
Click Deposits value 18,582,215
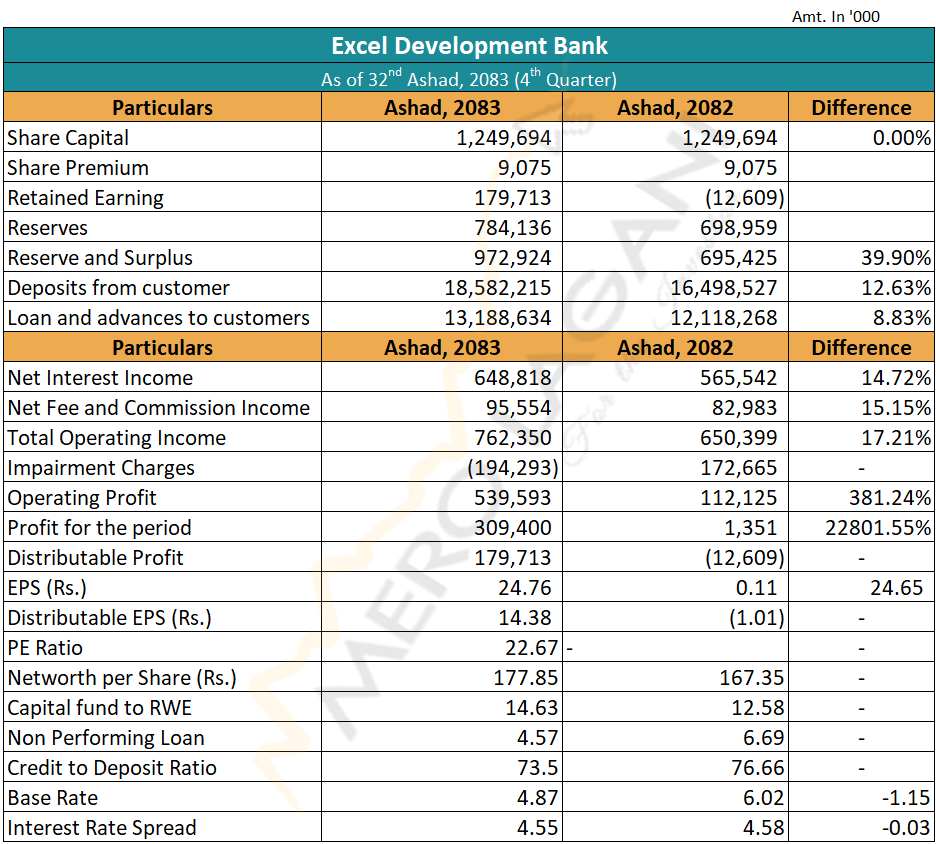click(x=498, y=288)
